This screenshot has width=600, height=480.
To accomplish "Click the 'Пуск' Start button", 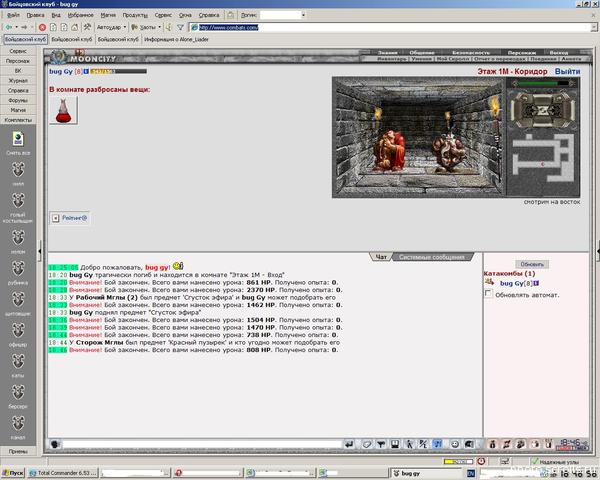I will 13,473.
